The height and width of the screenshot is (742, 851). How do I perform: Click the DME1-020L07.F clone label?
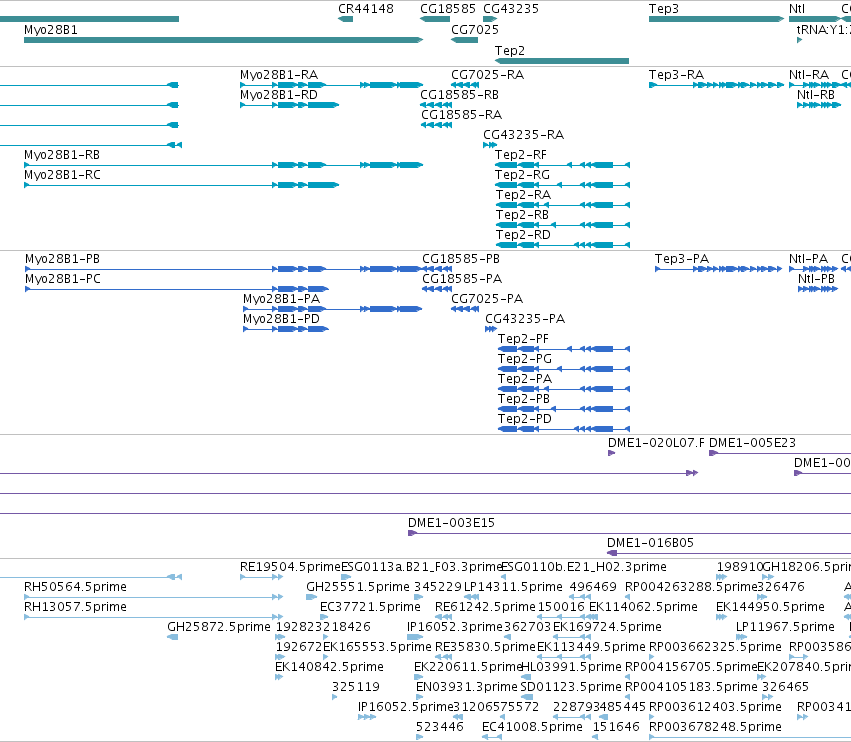point(656,442)
